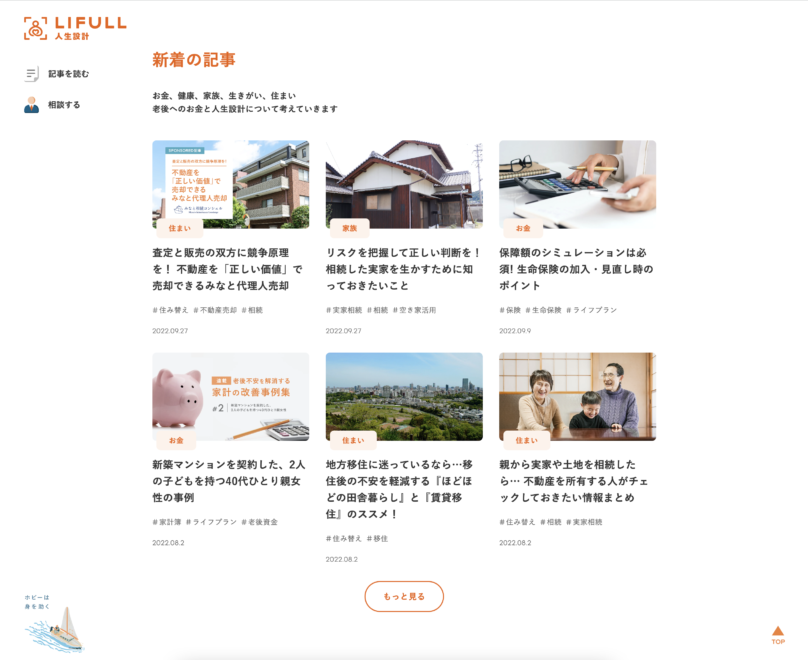Image resolution: width=808 pixels, height=660 pixels.
Task: Click the お金 label on calculator image
Action: click(x=523, y=228)
